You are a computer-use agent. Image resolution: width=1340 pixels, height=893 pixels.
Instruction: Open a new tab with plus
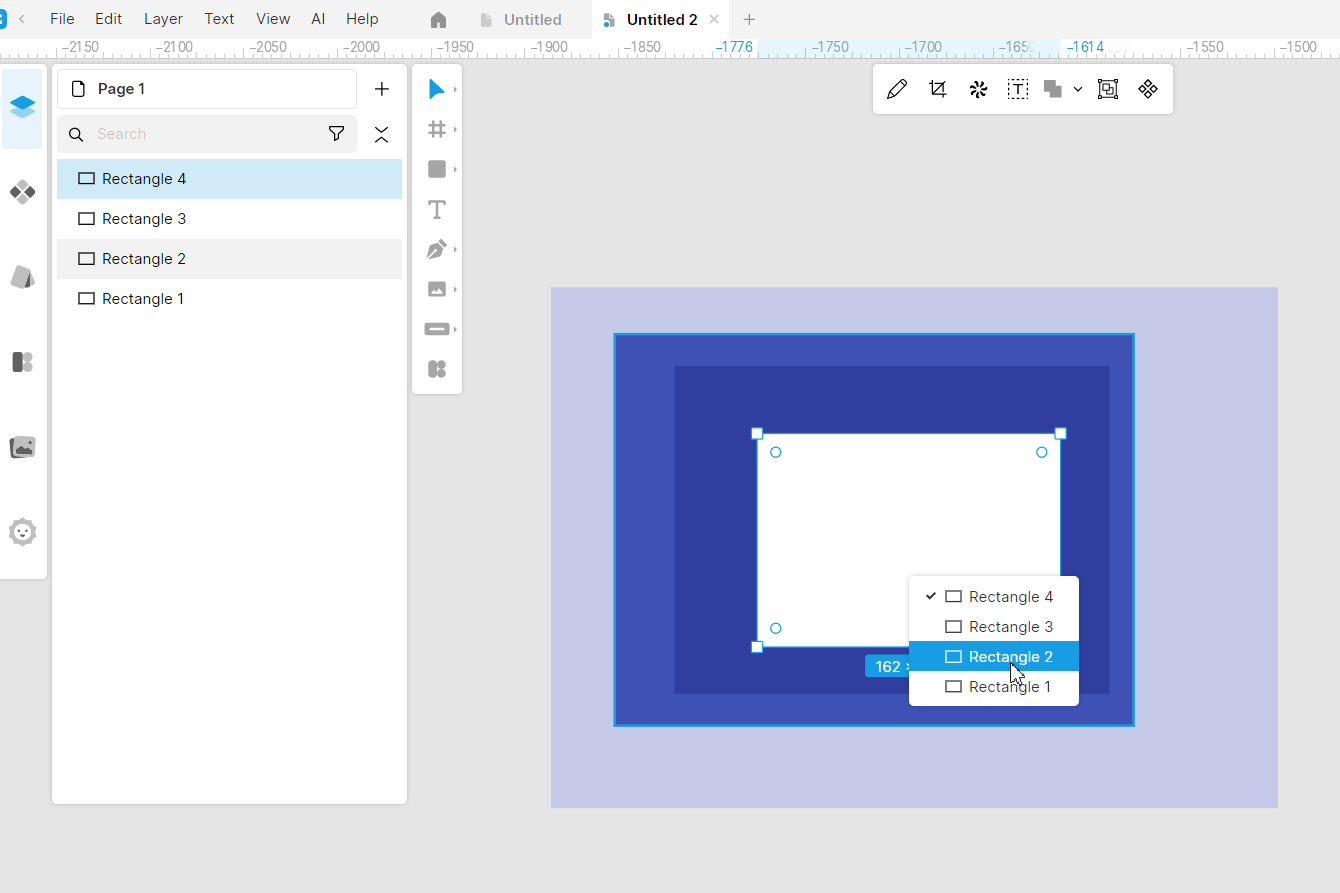point(749,19)
